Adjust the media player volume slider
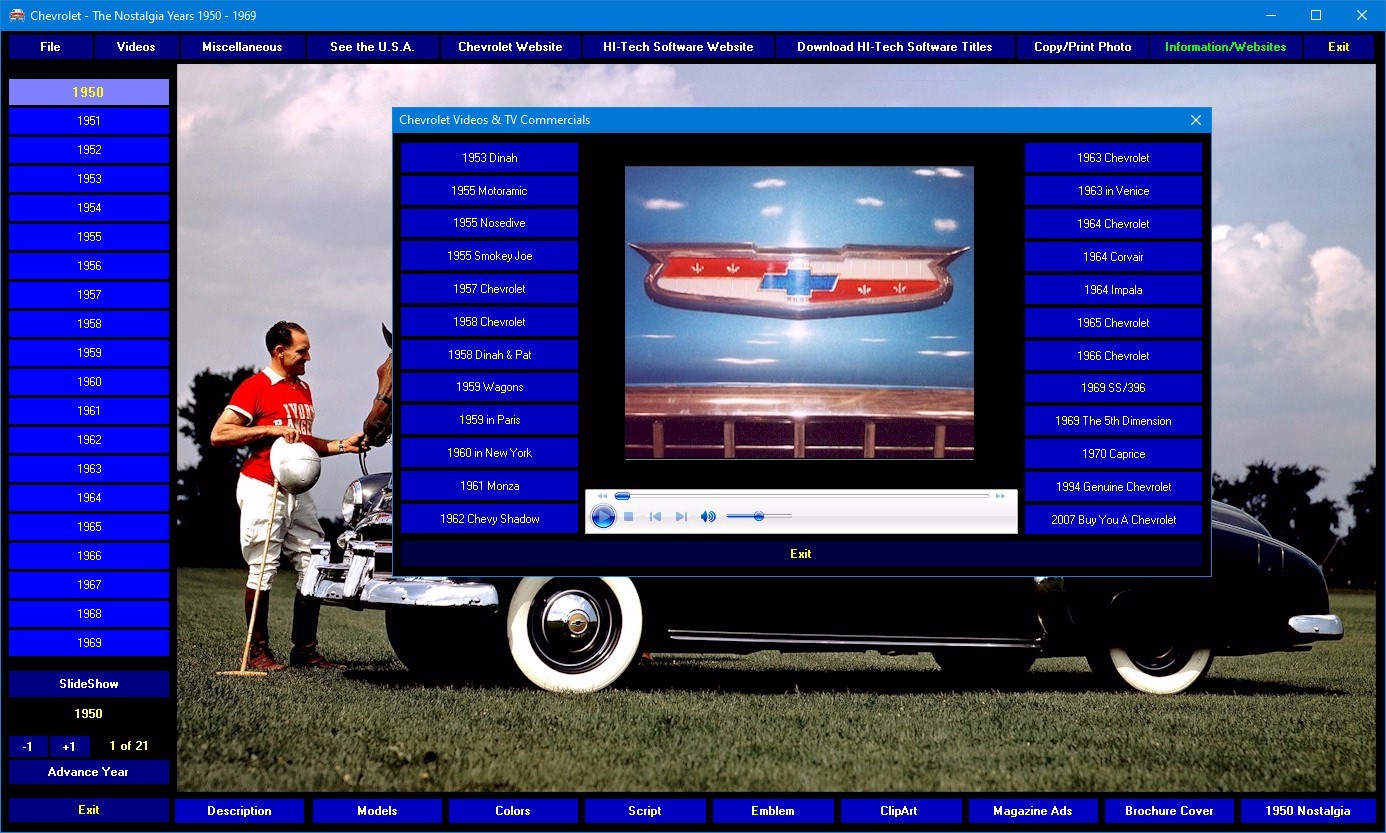This screenshot has height=833, width=1386. (759, 516)
